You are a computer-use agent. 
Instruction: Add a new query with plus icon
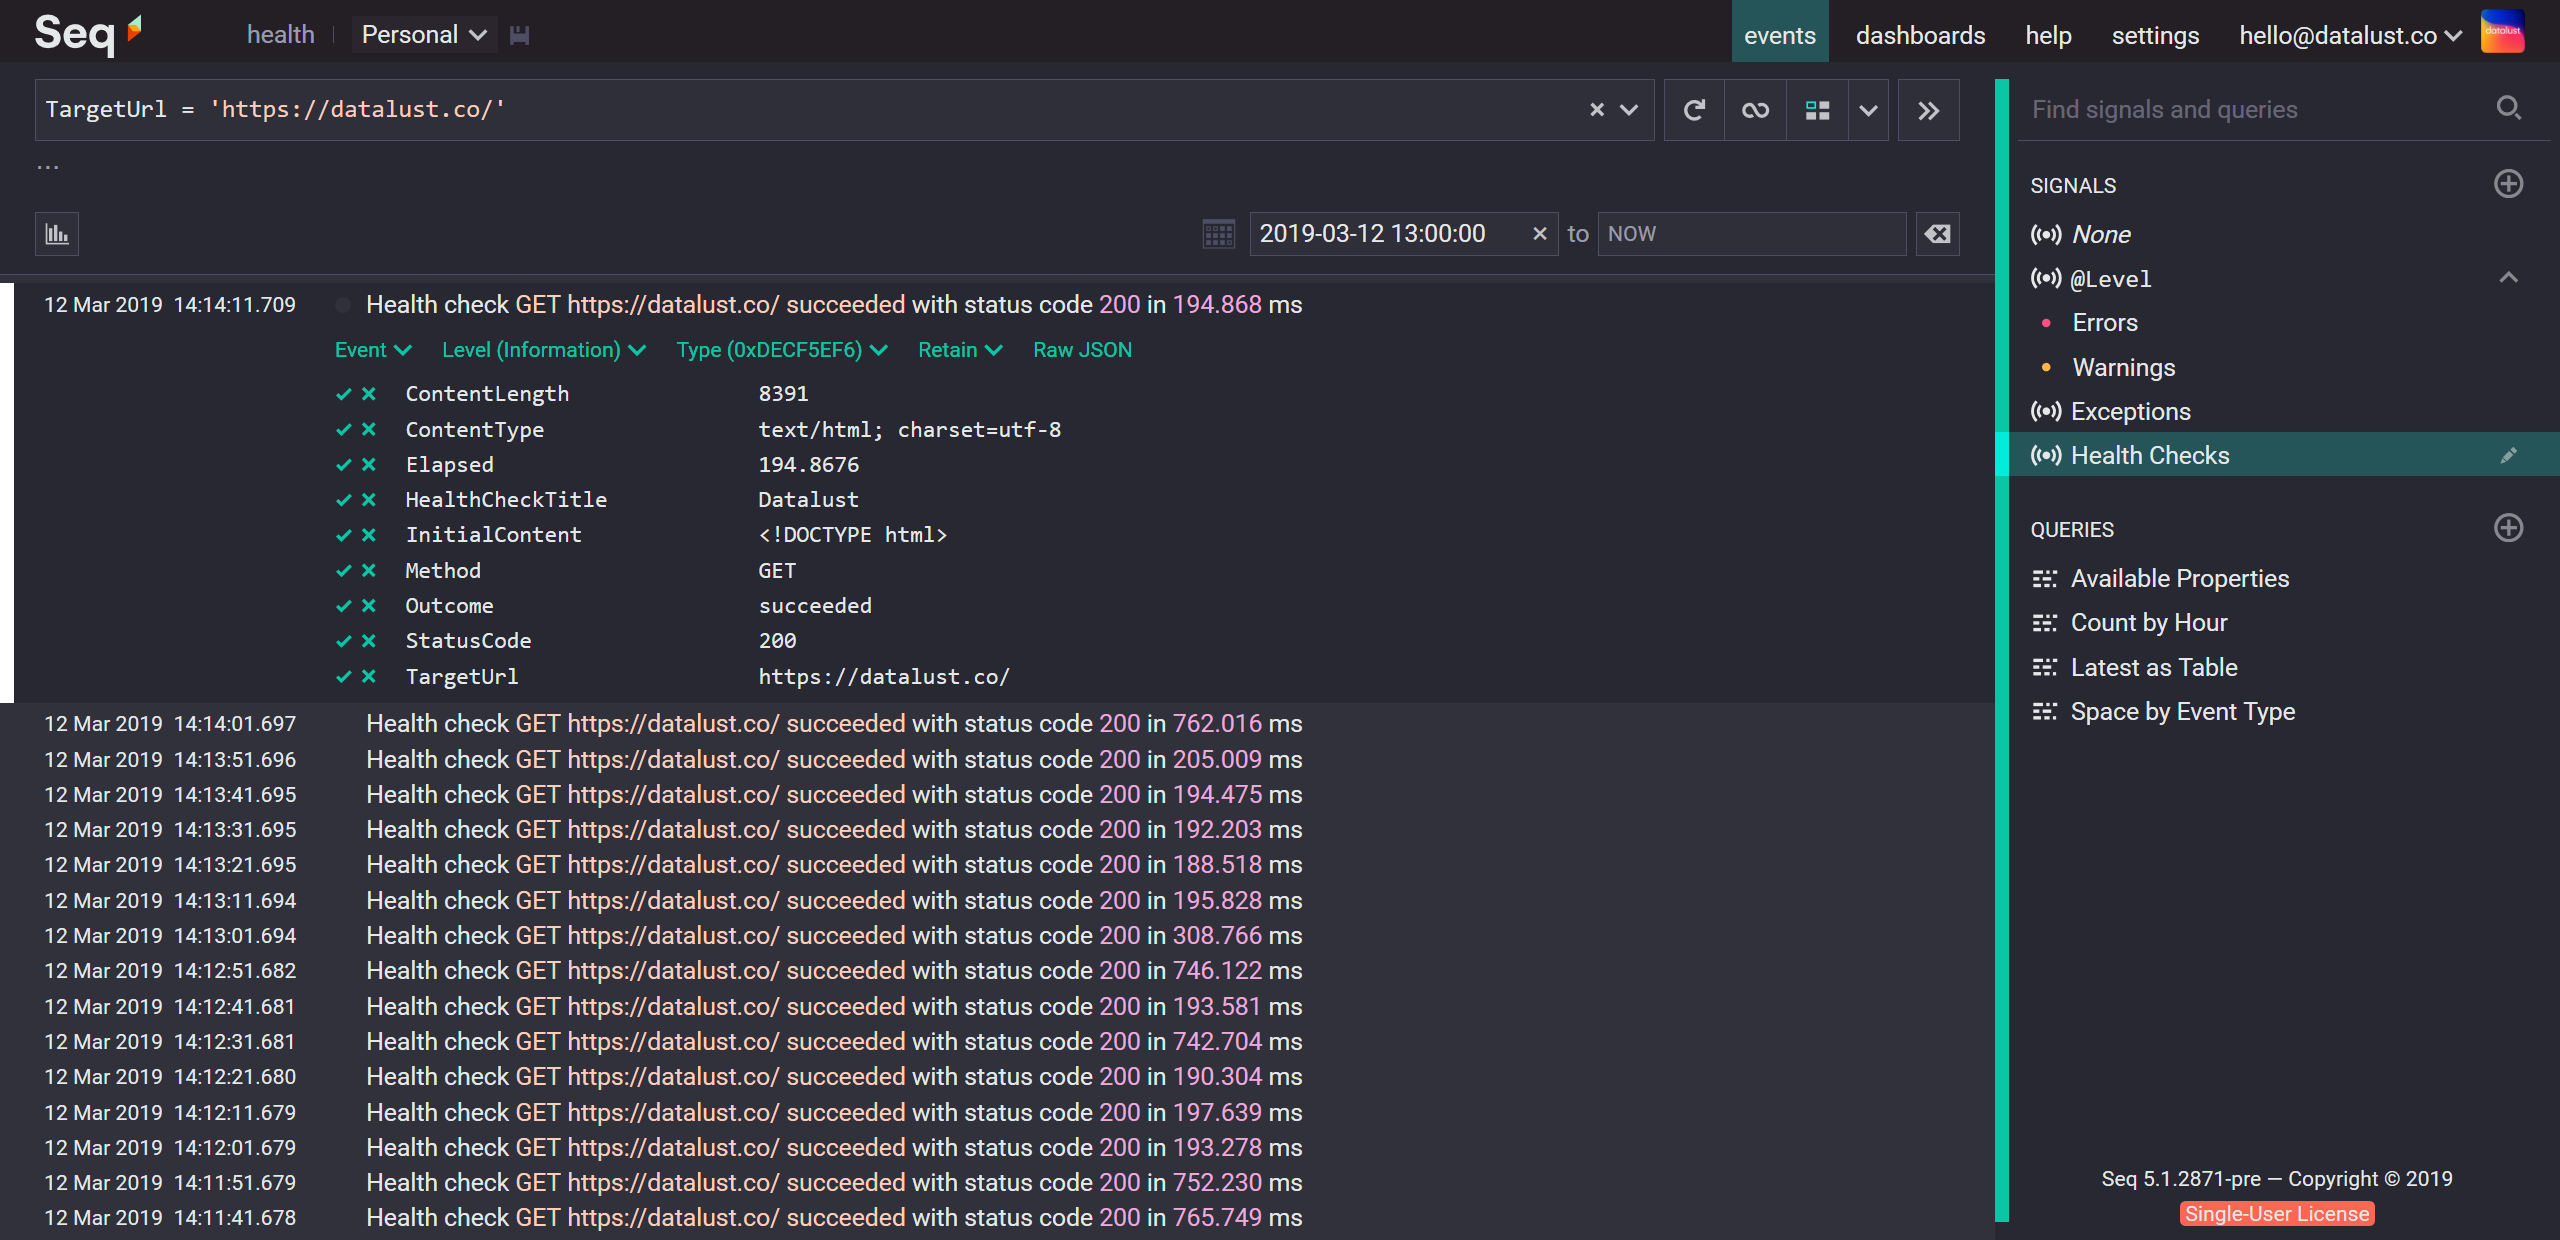click(x=2508, y=528)
